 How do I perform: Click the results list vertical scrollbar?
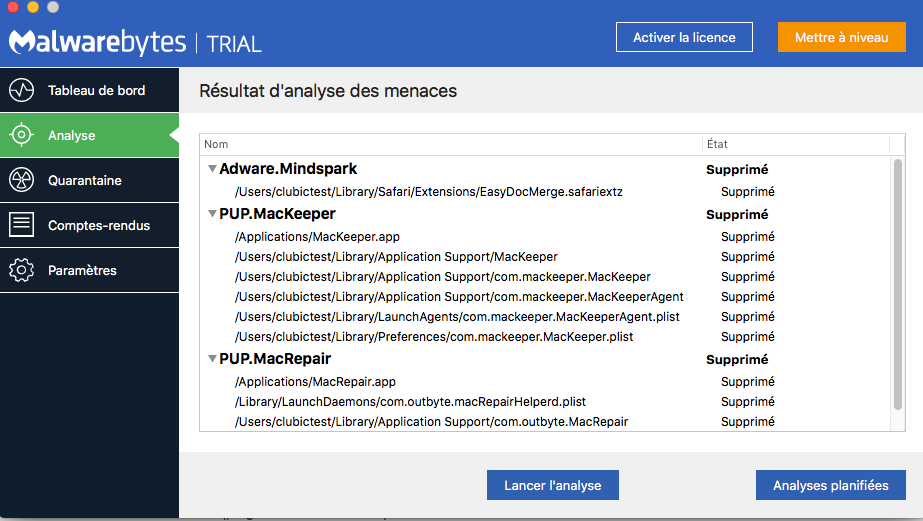898,284
